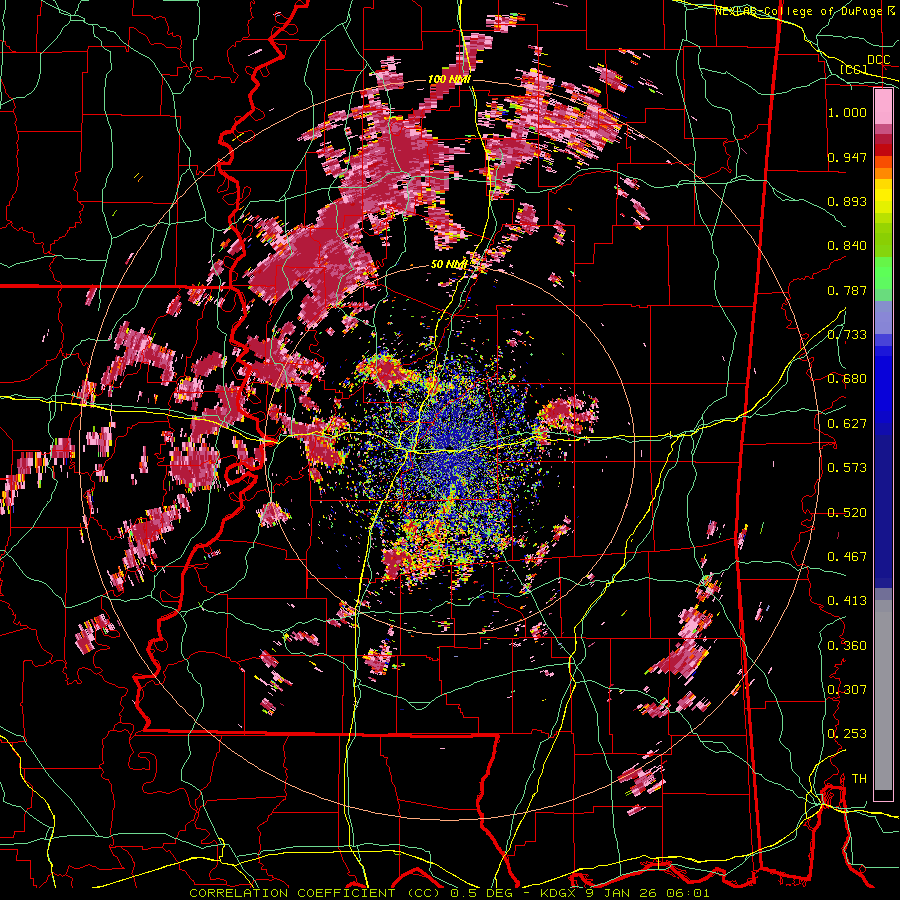Click the "06:01" timestamp in the caption
900x900 pixels.
[x=688, y=893]
